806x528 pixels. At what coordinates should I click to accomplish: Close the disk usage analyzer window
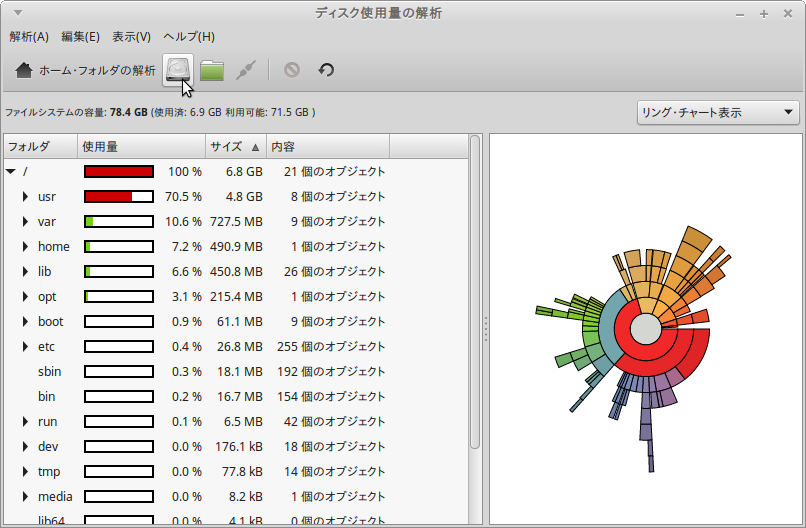[x=787, y=14]
